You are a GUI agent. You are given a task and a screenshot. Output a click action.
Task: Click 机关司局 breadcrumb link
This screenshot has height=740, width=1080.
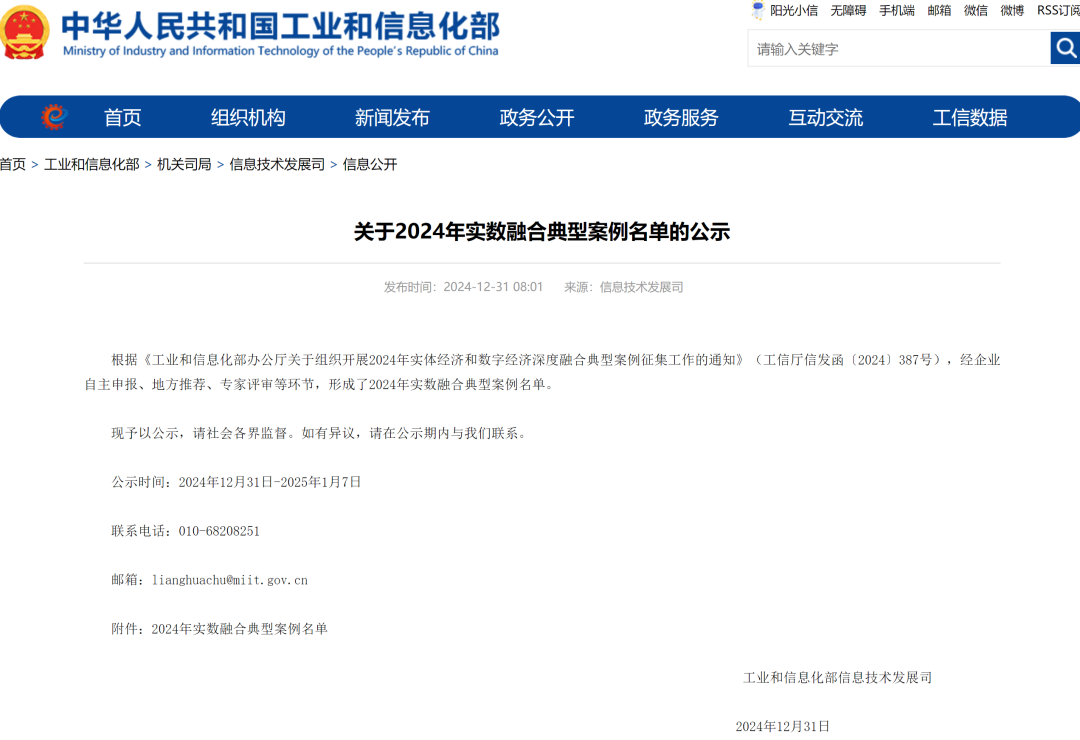click(184, 164)
